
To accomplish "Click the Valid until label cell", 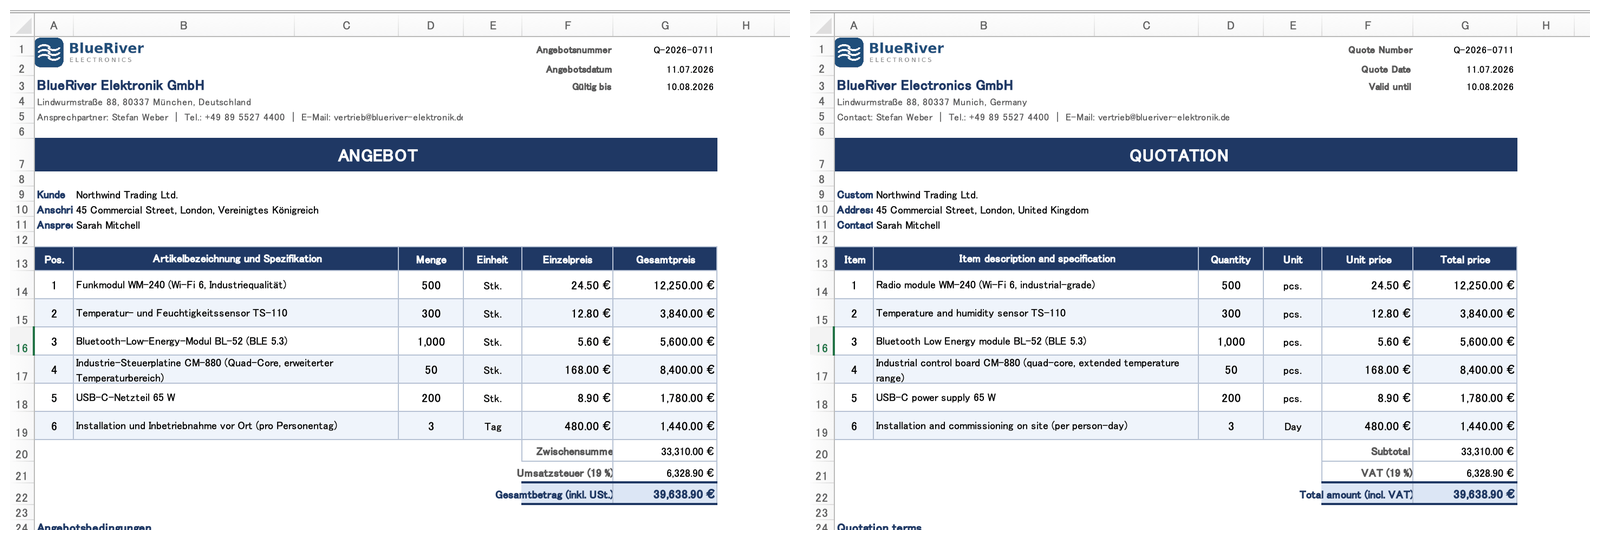I will (x=1390, y=87).
